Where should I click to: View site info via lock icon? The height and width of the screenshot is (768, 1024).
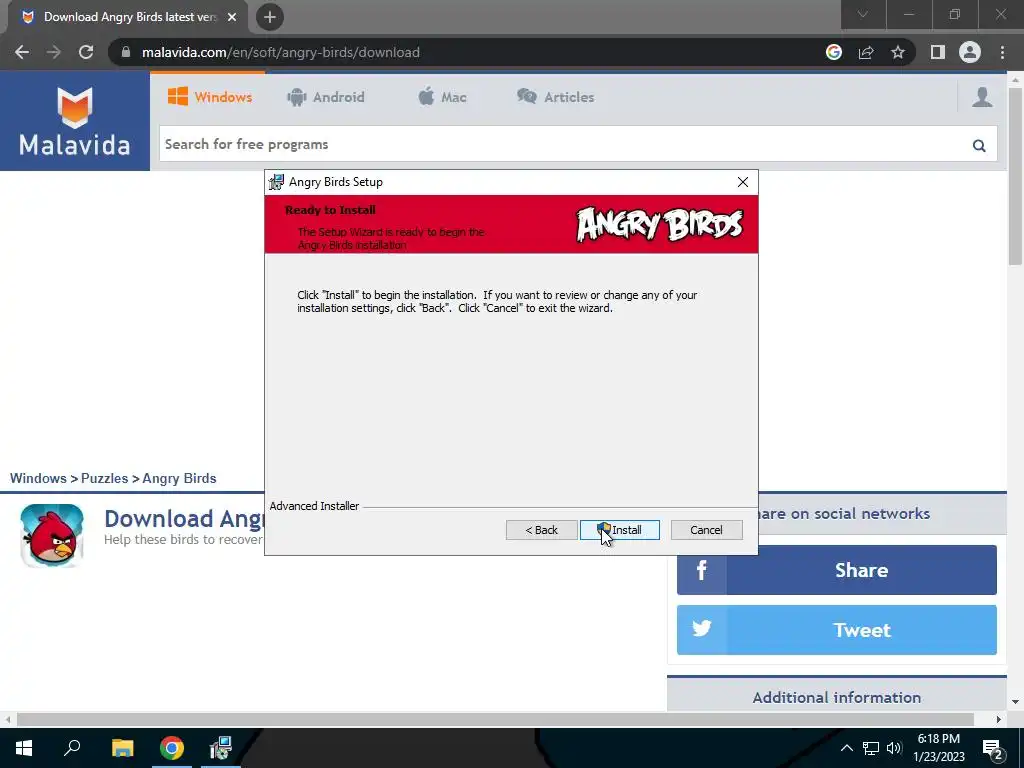[126, 52]
